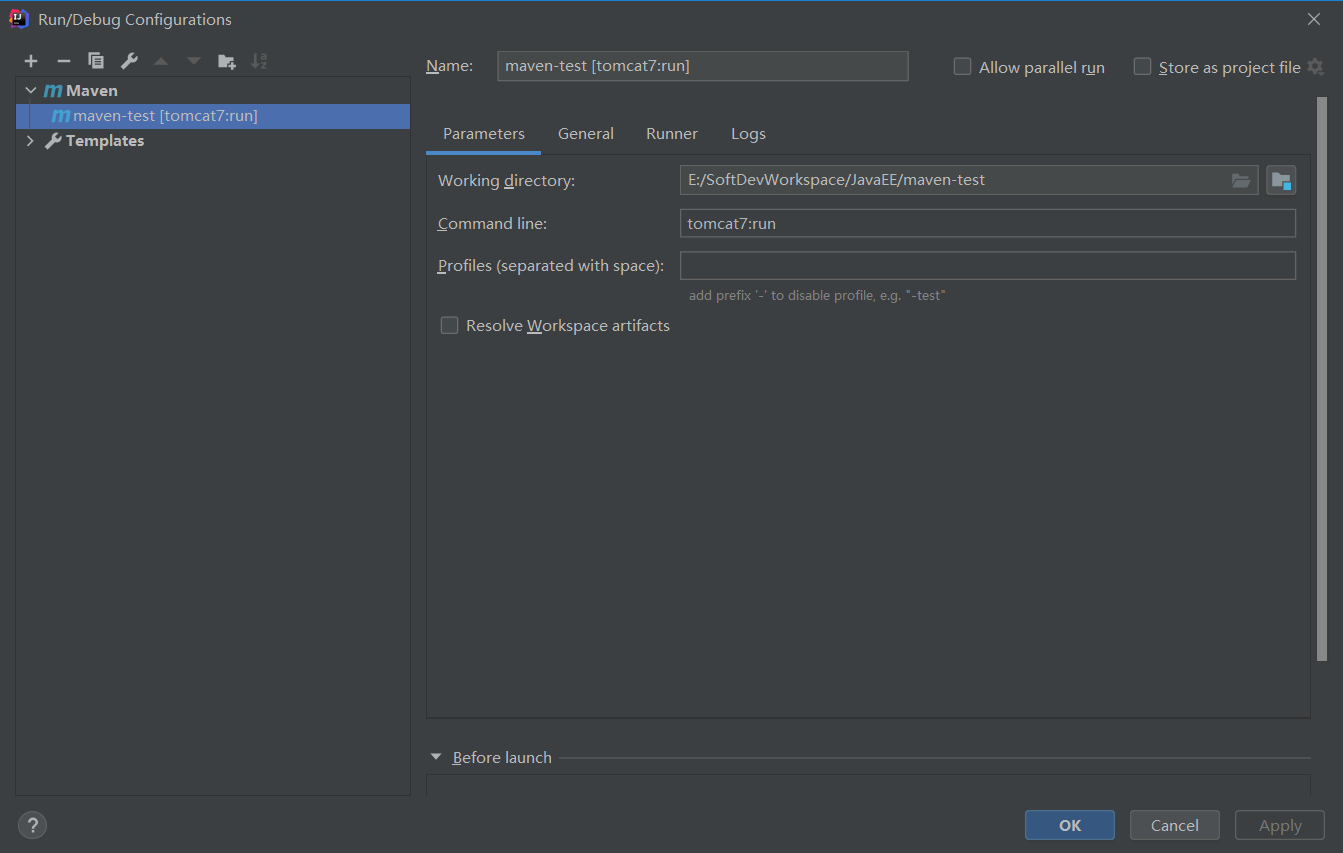This screenshot has width=1343, height=853.
Task: Focus the Profiles input field
Action: [987, 266]
